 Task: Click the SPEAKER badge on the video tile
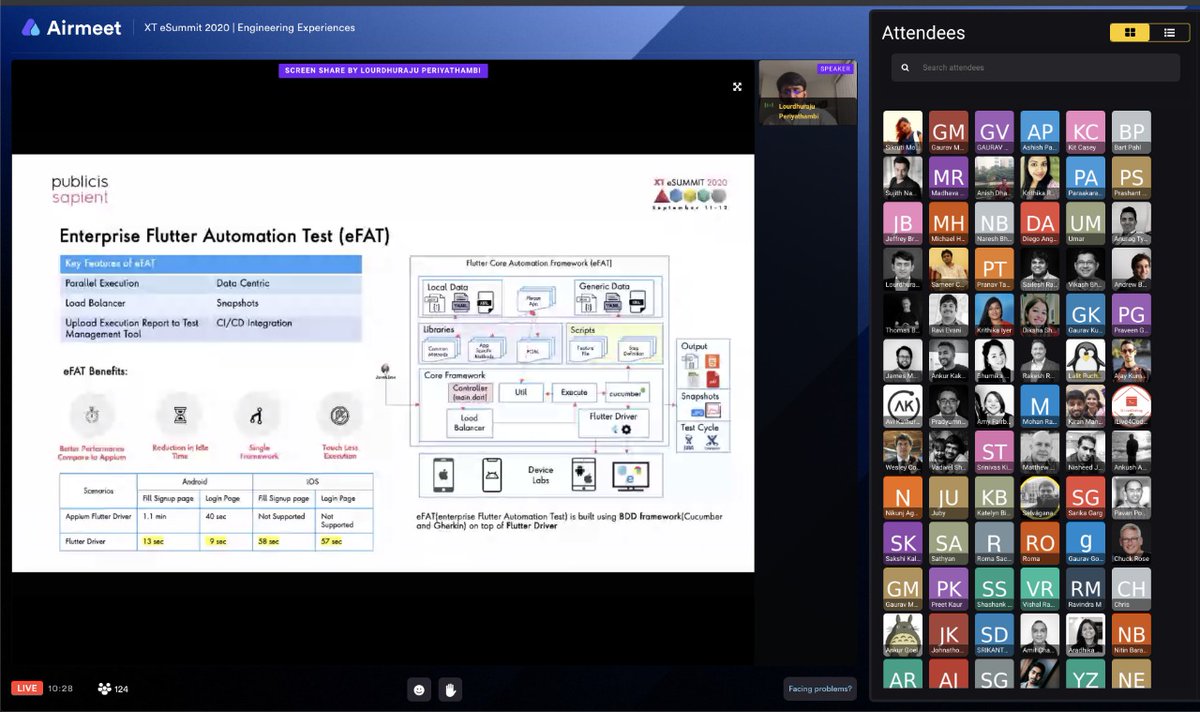tap(835, 69)
